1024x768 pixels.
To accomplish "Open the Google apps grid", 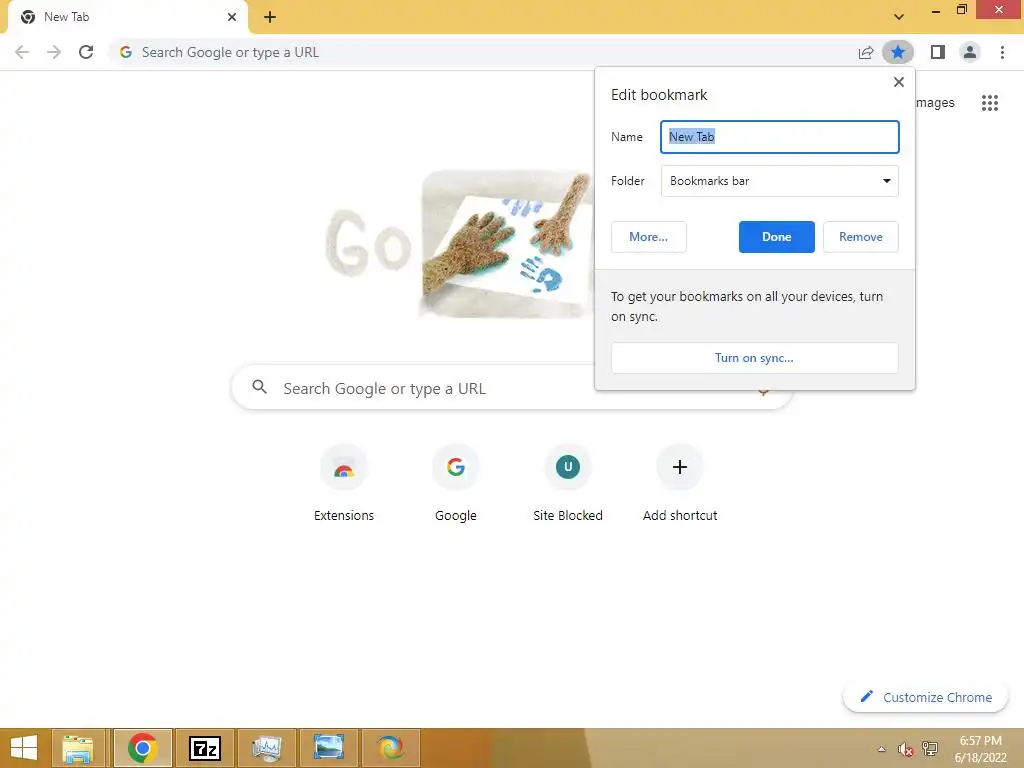I will (990, 103).
